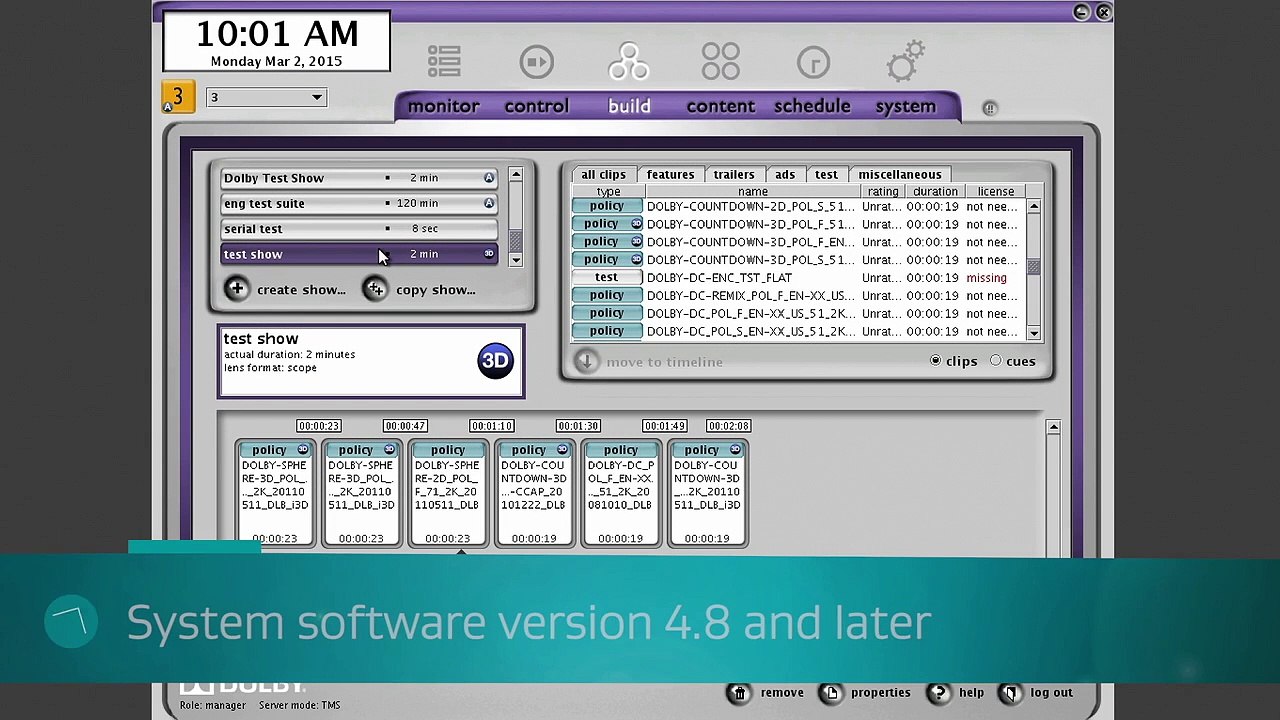1280x720 pixels.
Task: Click 3D badge on timeline clip ending at 00:00:23
Action: point(303,450)
